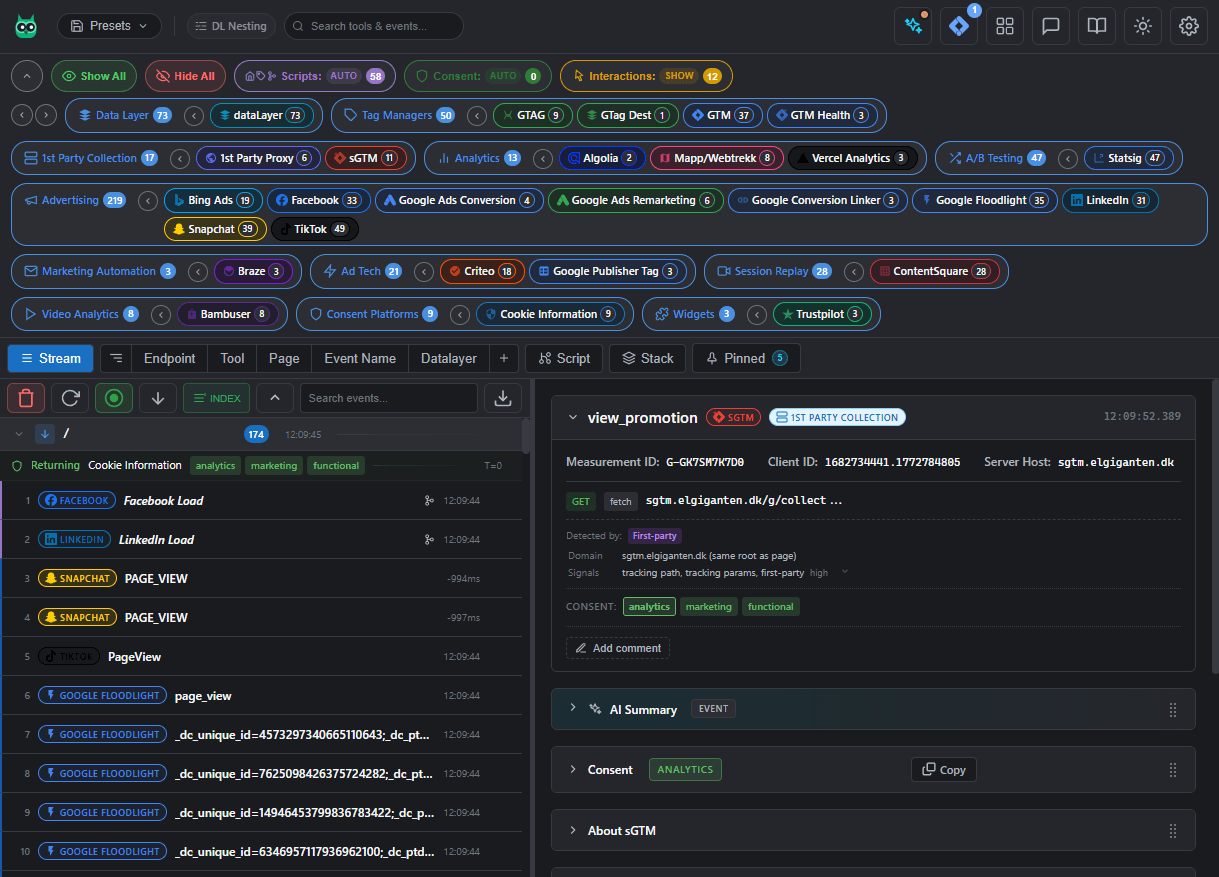Filter by the Trustpilot widget chip
Image resolution: width=1219 pixels, height=877 pixels.
pyautogui.click(x=822, y=314)
